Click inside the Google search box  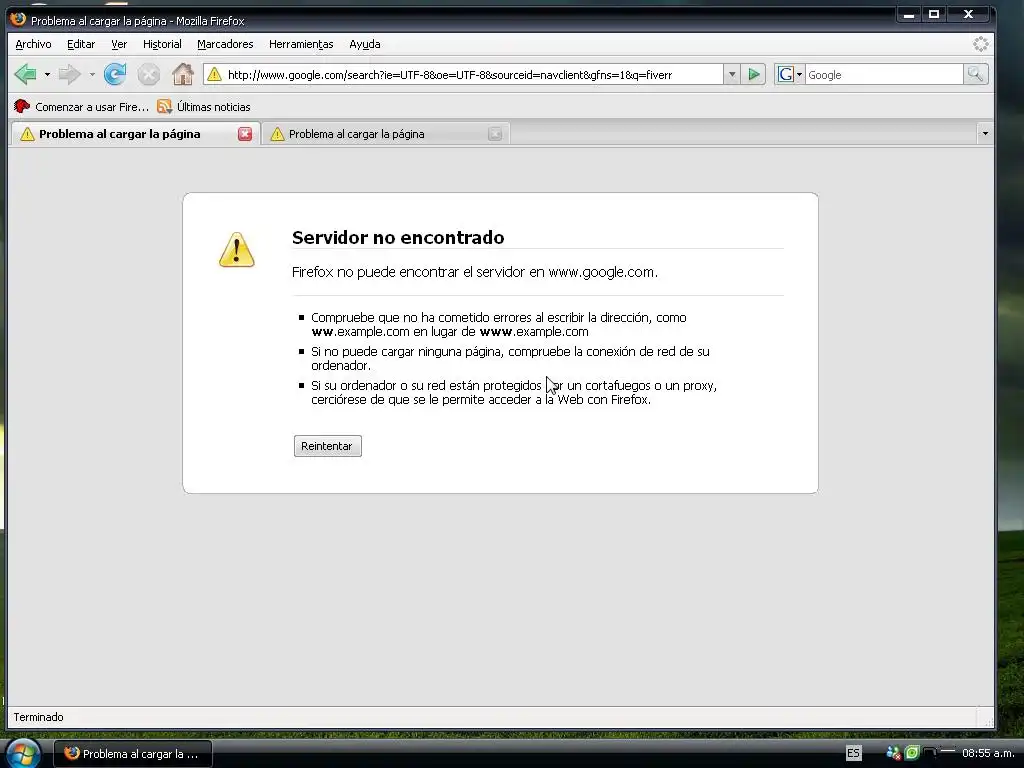coord(884,74)
